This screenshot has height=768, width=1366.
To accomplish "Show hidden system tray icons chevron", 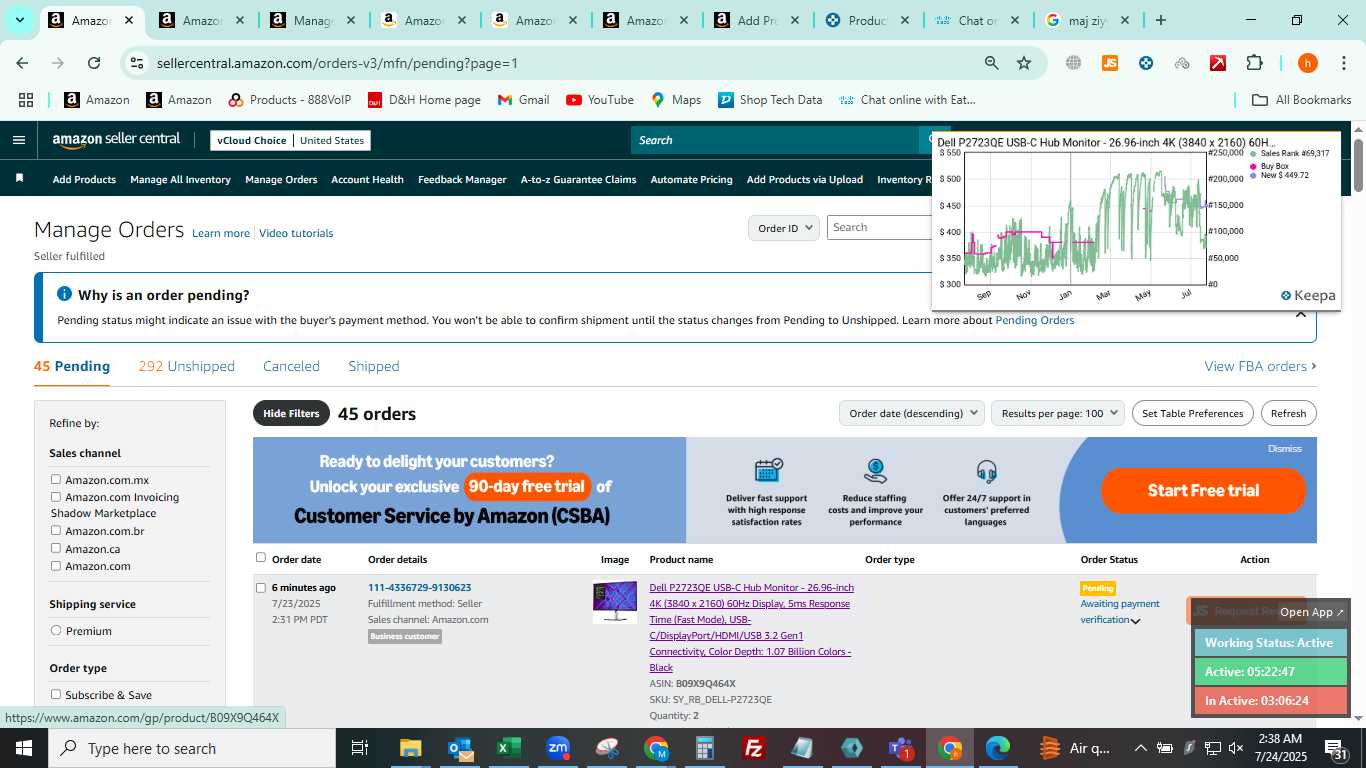I will (x=1140, y=748).
